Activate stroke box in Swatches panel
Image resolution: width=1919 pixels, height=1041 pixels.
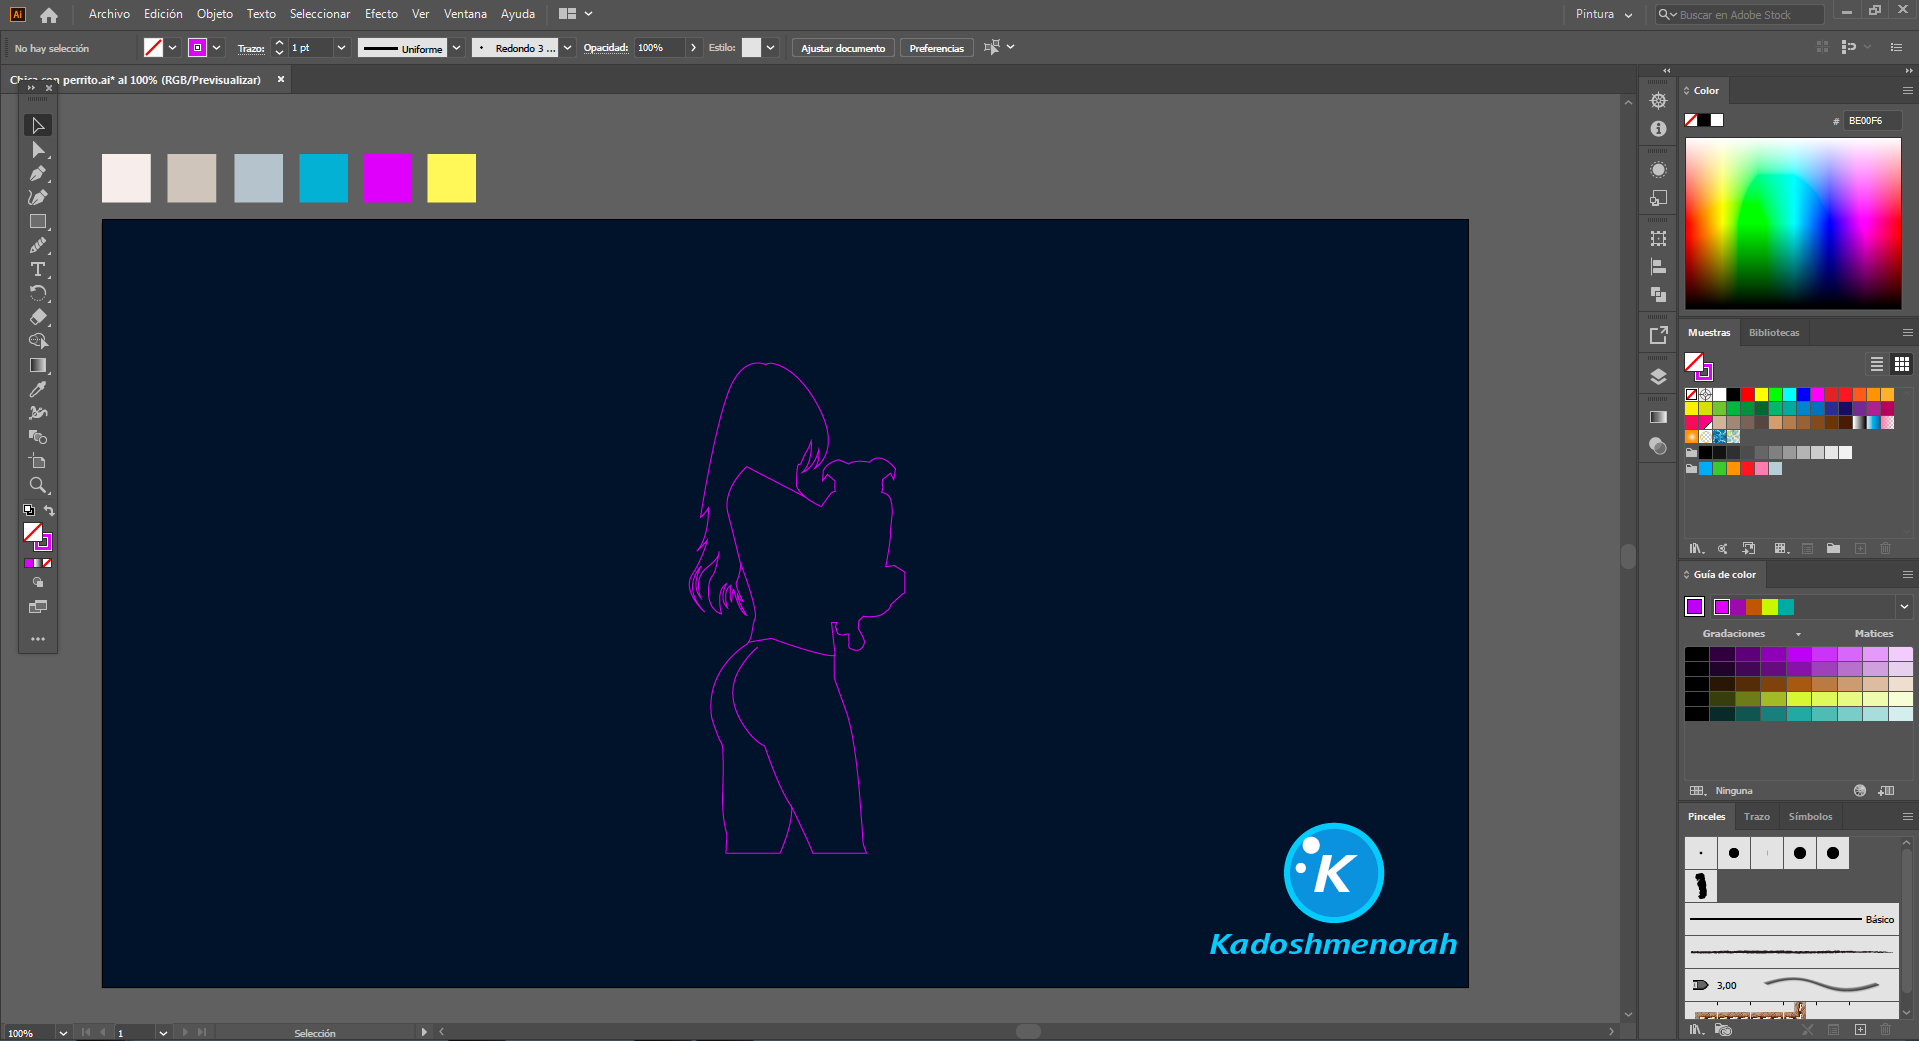tap(1704, 371)
